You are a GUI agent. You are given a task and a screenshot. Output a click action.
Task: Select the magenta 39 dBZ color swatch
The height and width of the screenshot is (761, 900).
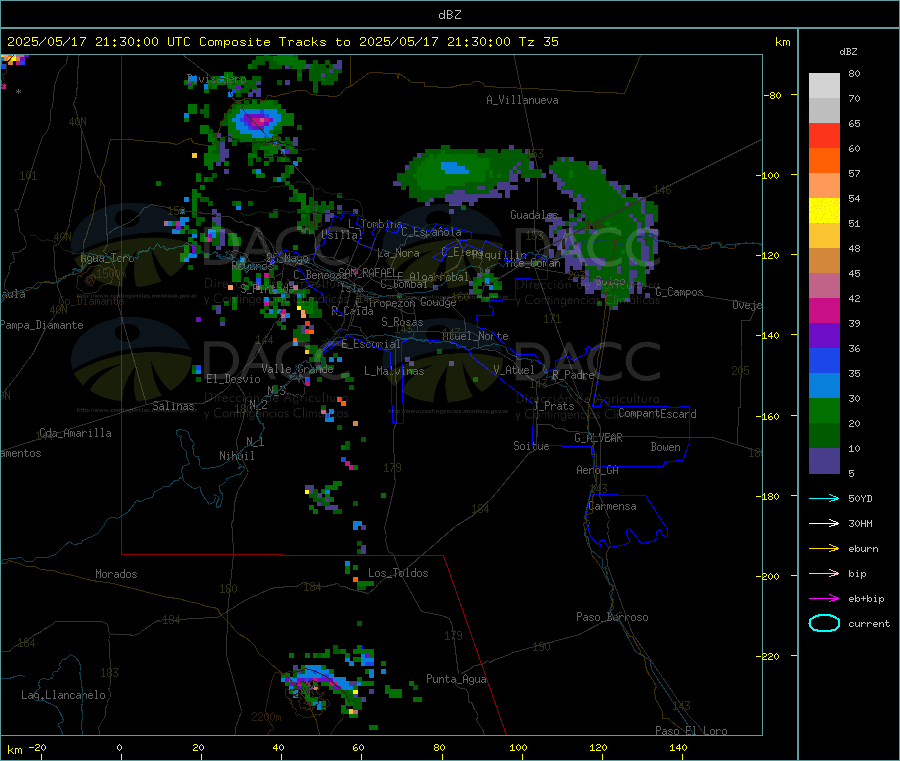tap(824, 310)
